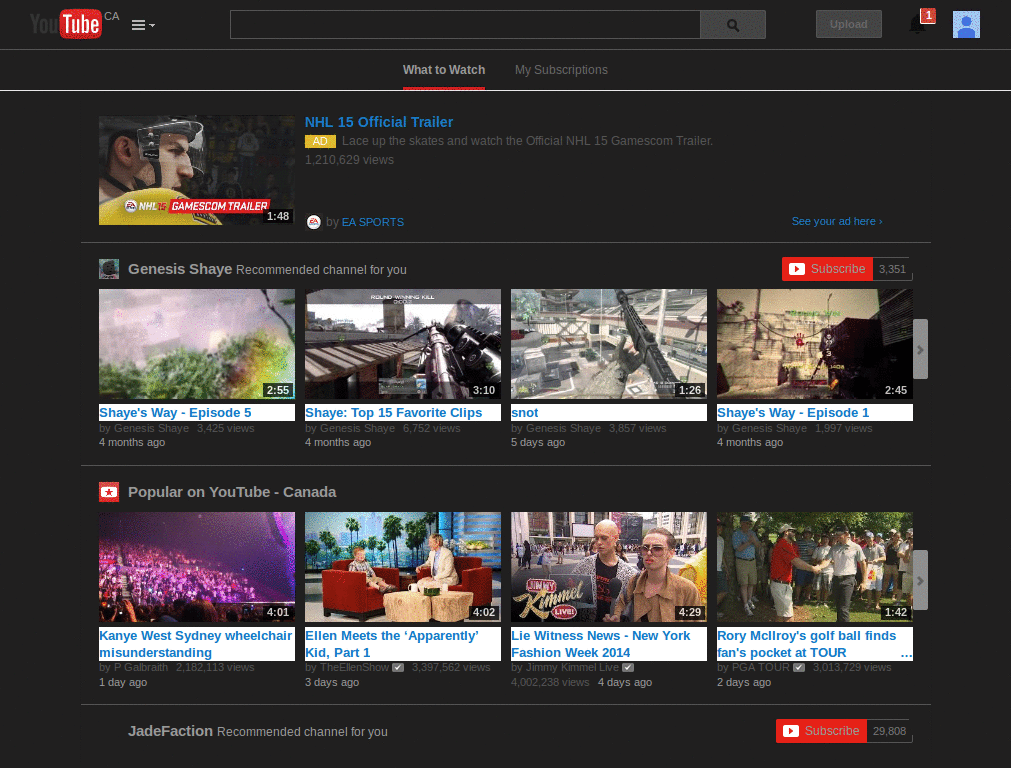
Task: Click TheEllenShow uploader name
Action: click(354, 667)
